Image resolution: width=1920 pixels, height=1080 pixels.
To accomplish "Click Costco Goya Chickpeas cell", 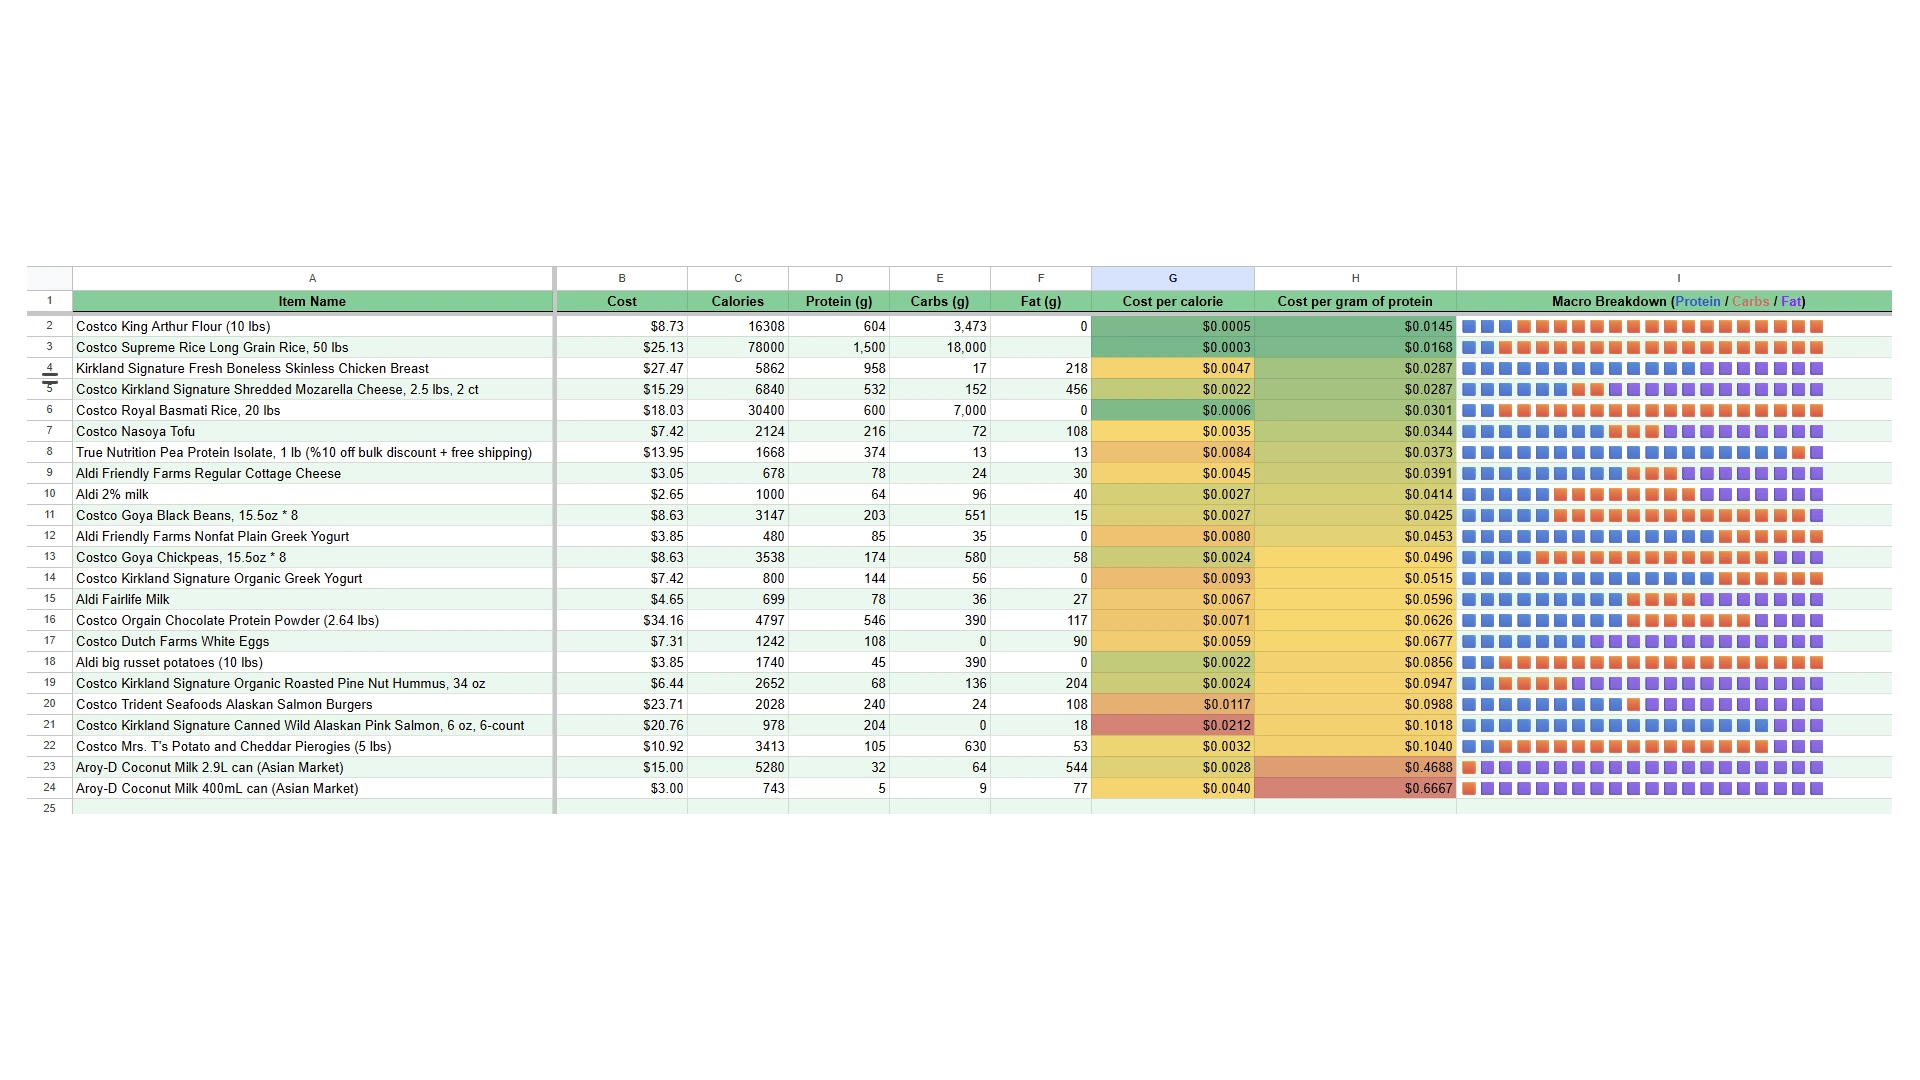I will [312, 557].
